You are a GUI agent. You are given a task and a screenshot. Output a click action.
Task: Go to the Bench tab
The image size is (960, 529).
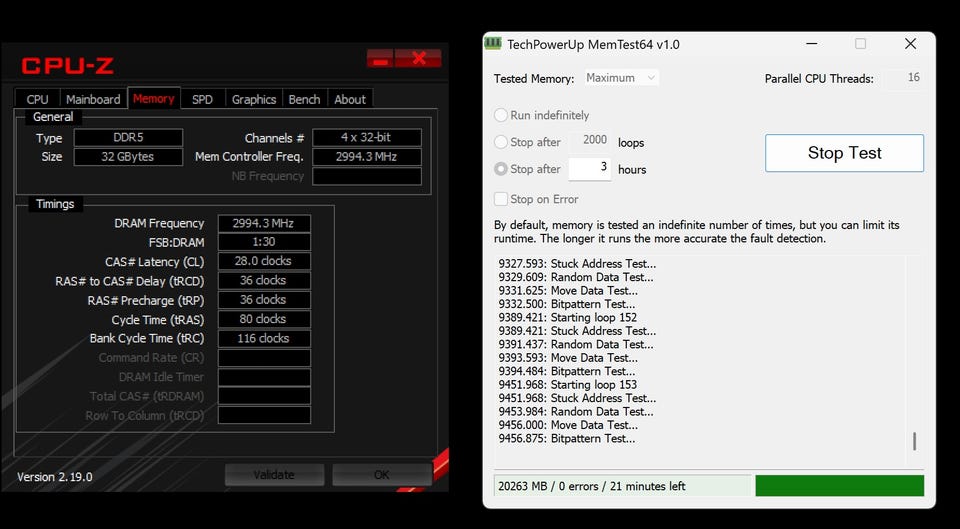click(304, 99)
